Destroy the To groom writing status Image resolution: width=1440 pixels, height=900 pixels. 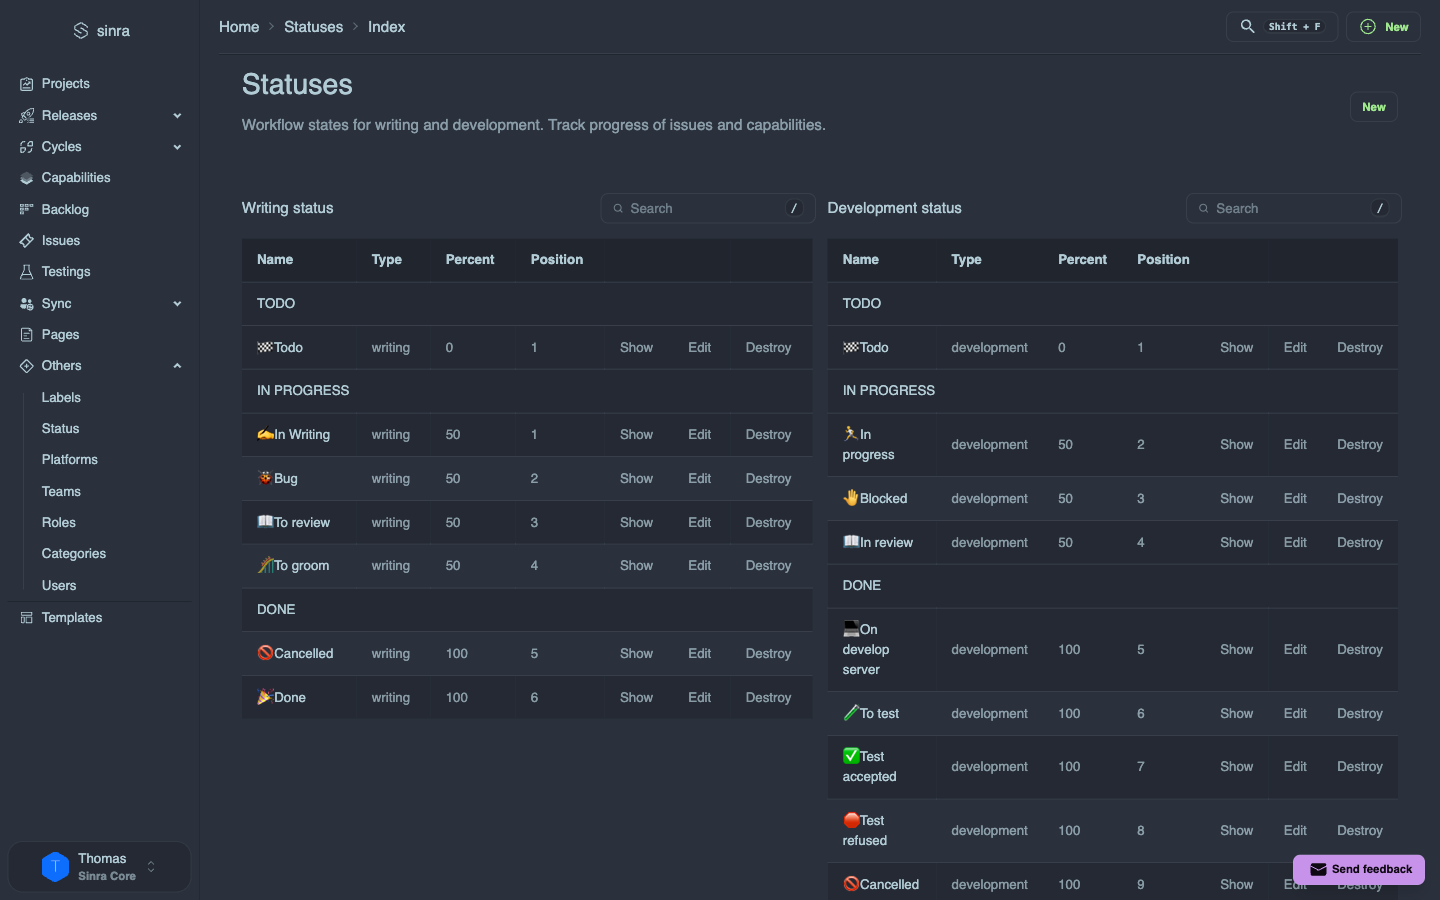pyautogui.click(x=768, y=566)
